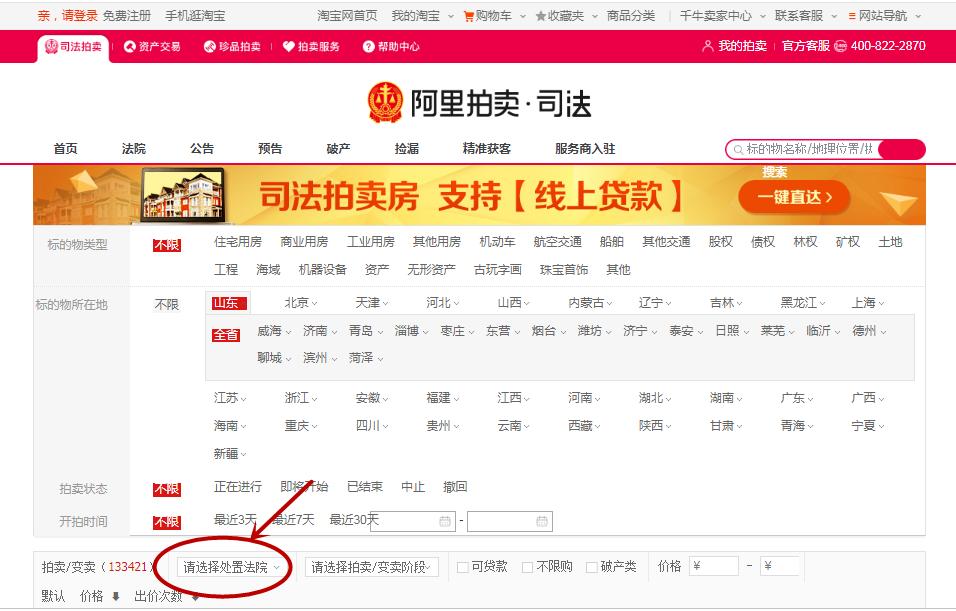The image size is (956, 611).
Task: Click the minimum price ¥ field
Action: pyautogui.click(x=713, y=566)
